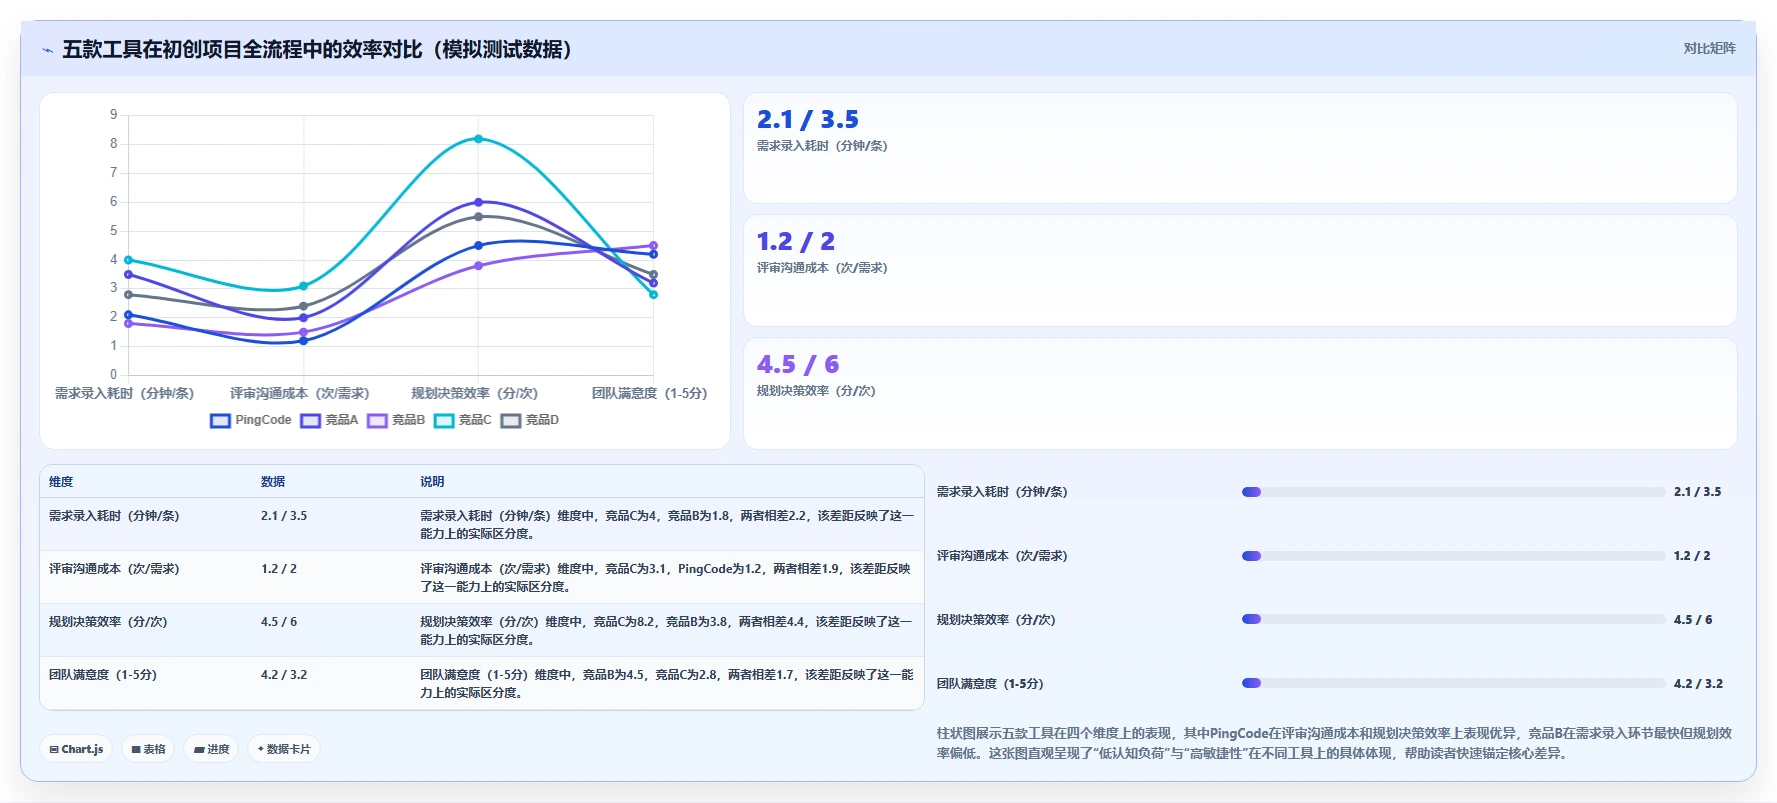The image size is (1777, 803).
Task: Click the 进度 tag chip
Action: [x=211, y=749]
